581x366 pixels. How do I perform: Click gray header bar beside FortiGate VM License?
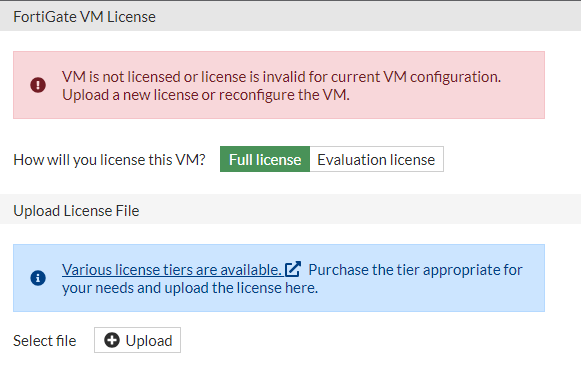(x=367, y=17)
